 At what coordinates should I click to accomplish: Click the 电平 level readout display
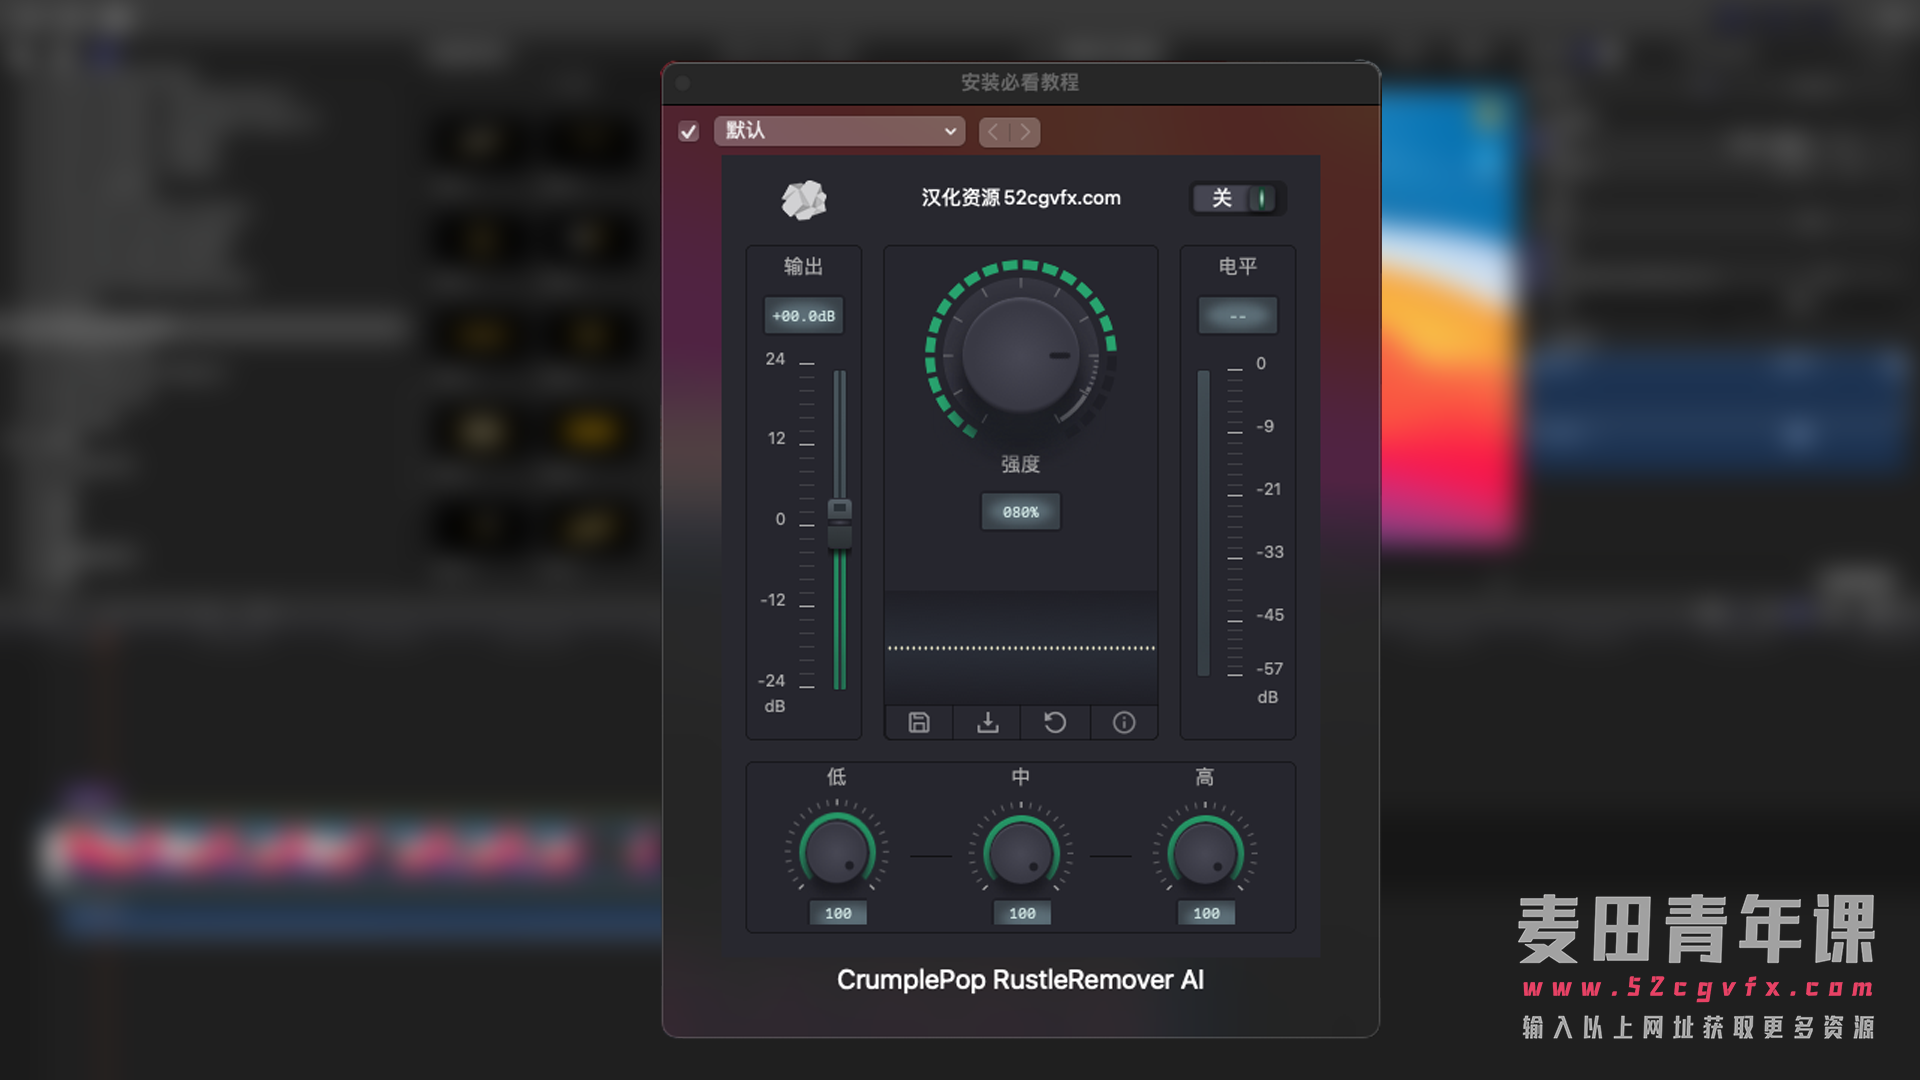tap(1238, 316)
